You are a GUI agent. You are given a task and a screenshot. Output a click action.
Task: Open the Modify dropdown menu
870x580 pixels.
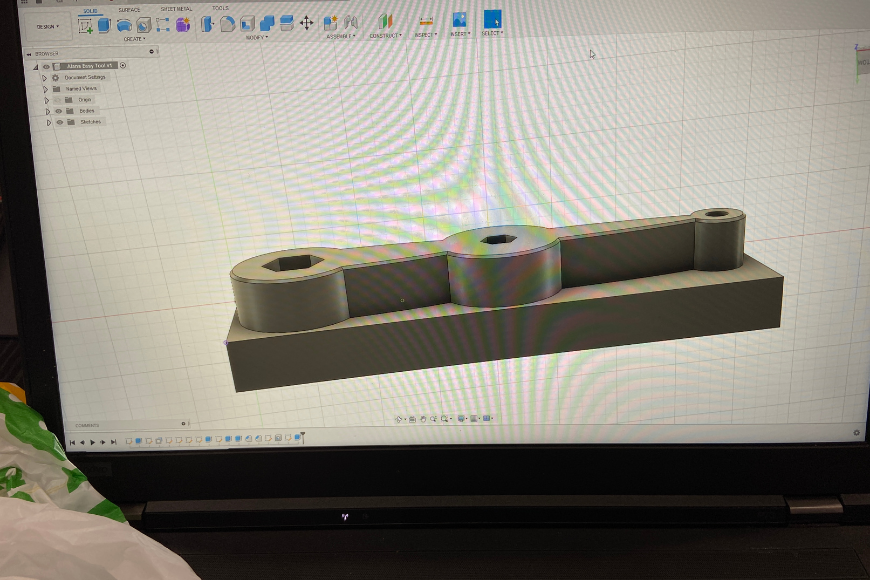[256, 37]
